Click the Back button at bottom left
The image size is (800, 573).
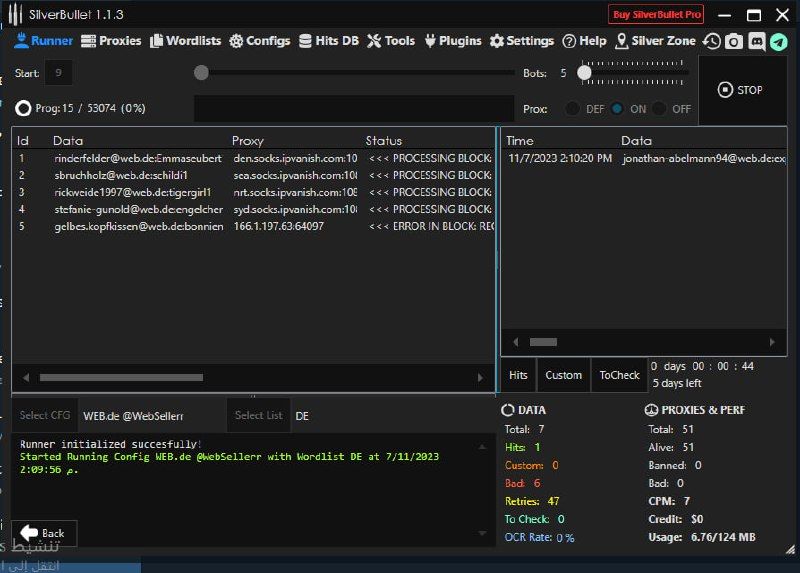click(x=44, y=533)
